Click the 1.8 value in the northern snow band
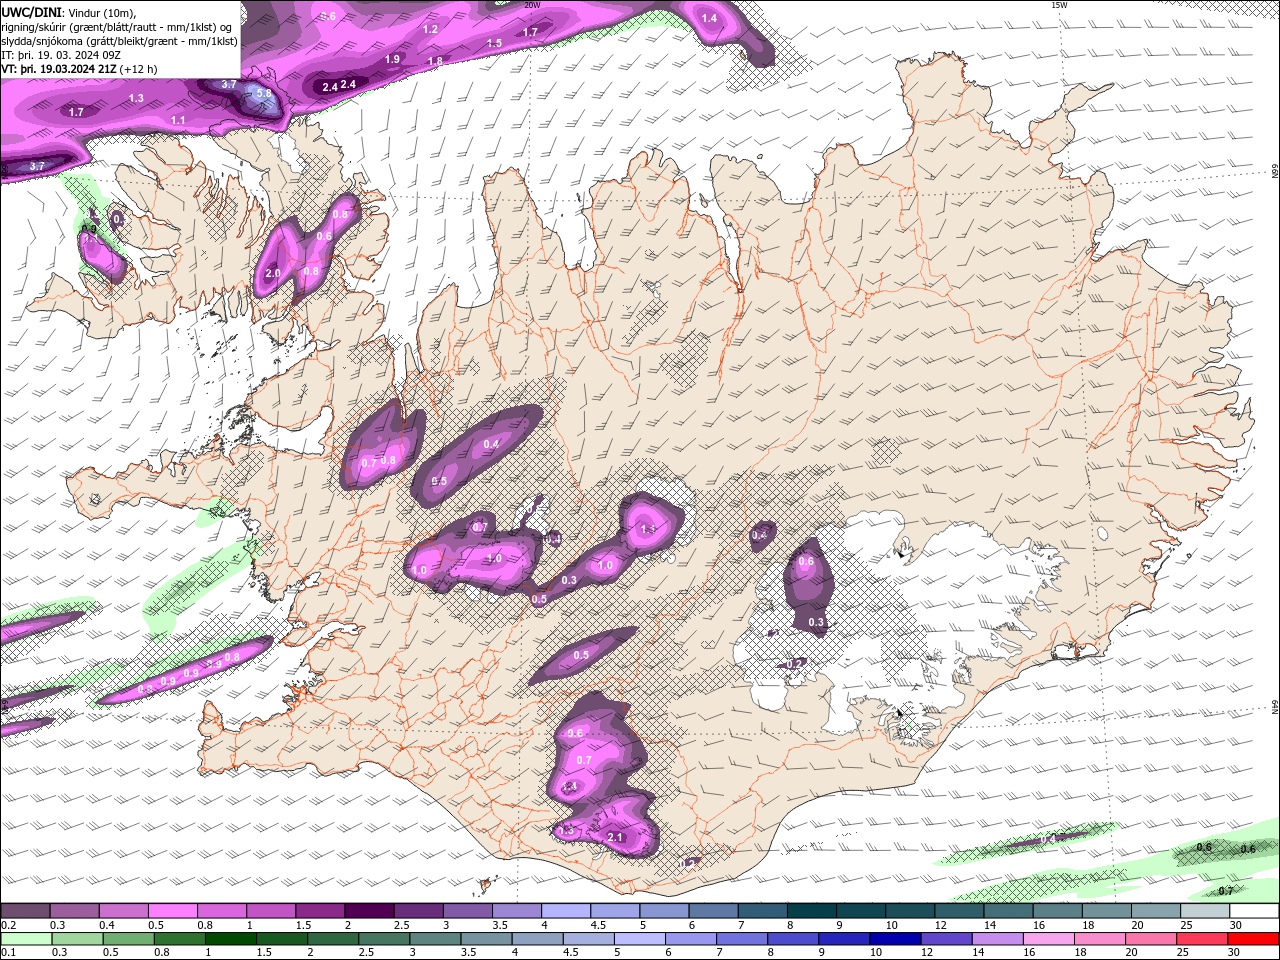This screenshot has height=960, width=1280. click(x=435, y=62)
